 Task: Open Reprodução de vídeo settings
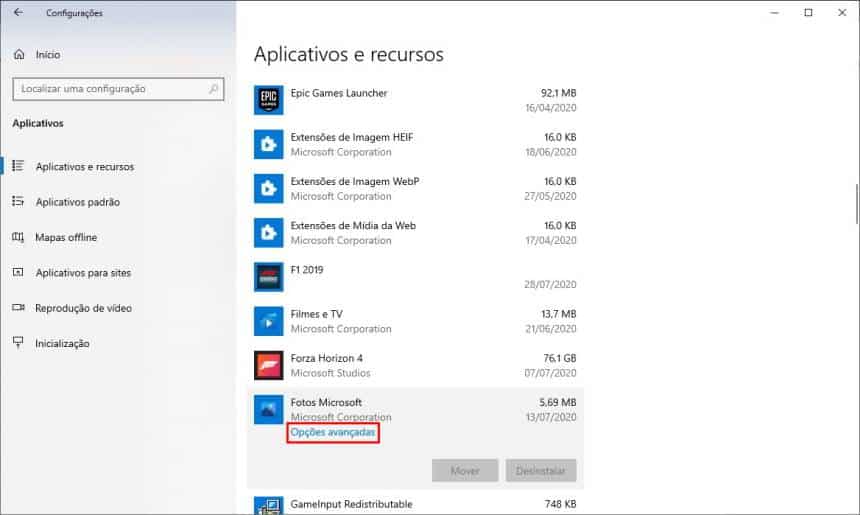[83, 308]
